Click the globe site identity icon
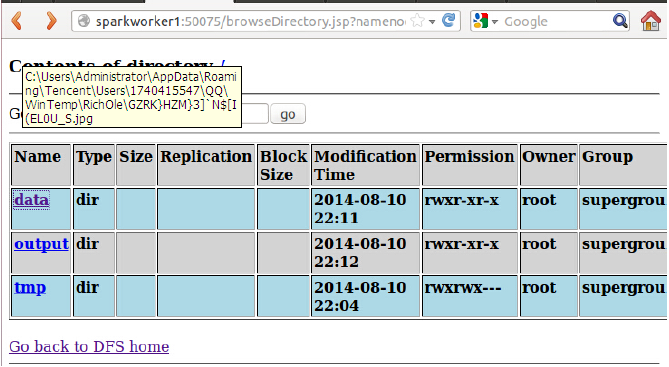669x367 pixels. pos(84,21)
